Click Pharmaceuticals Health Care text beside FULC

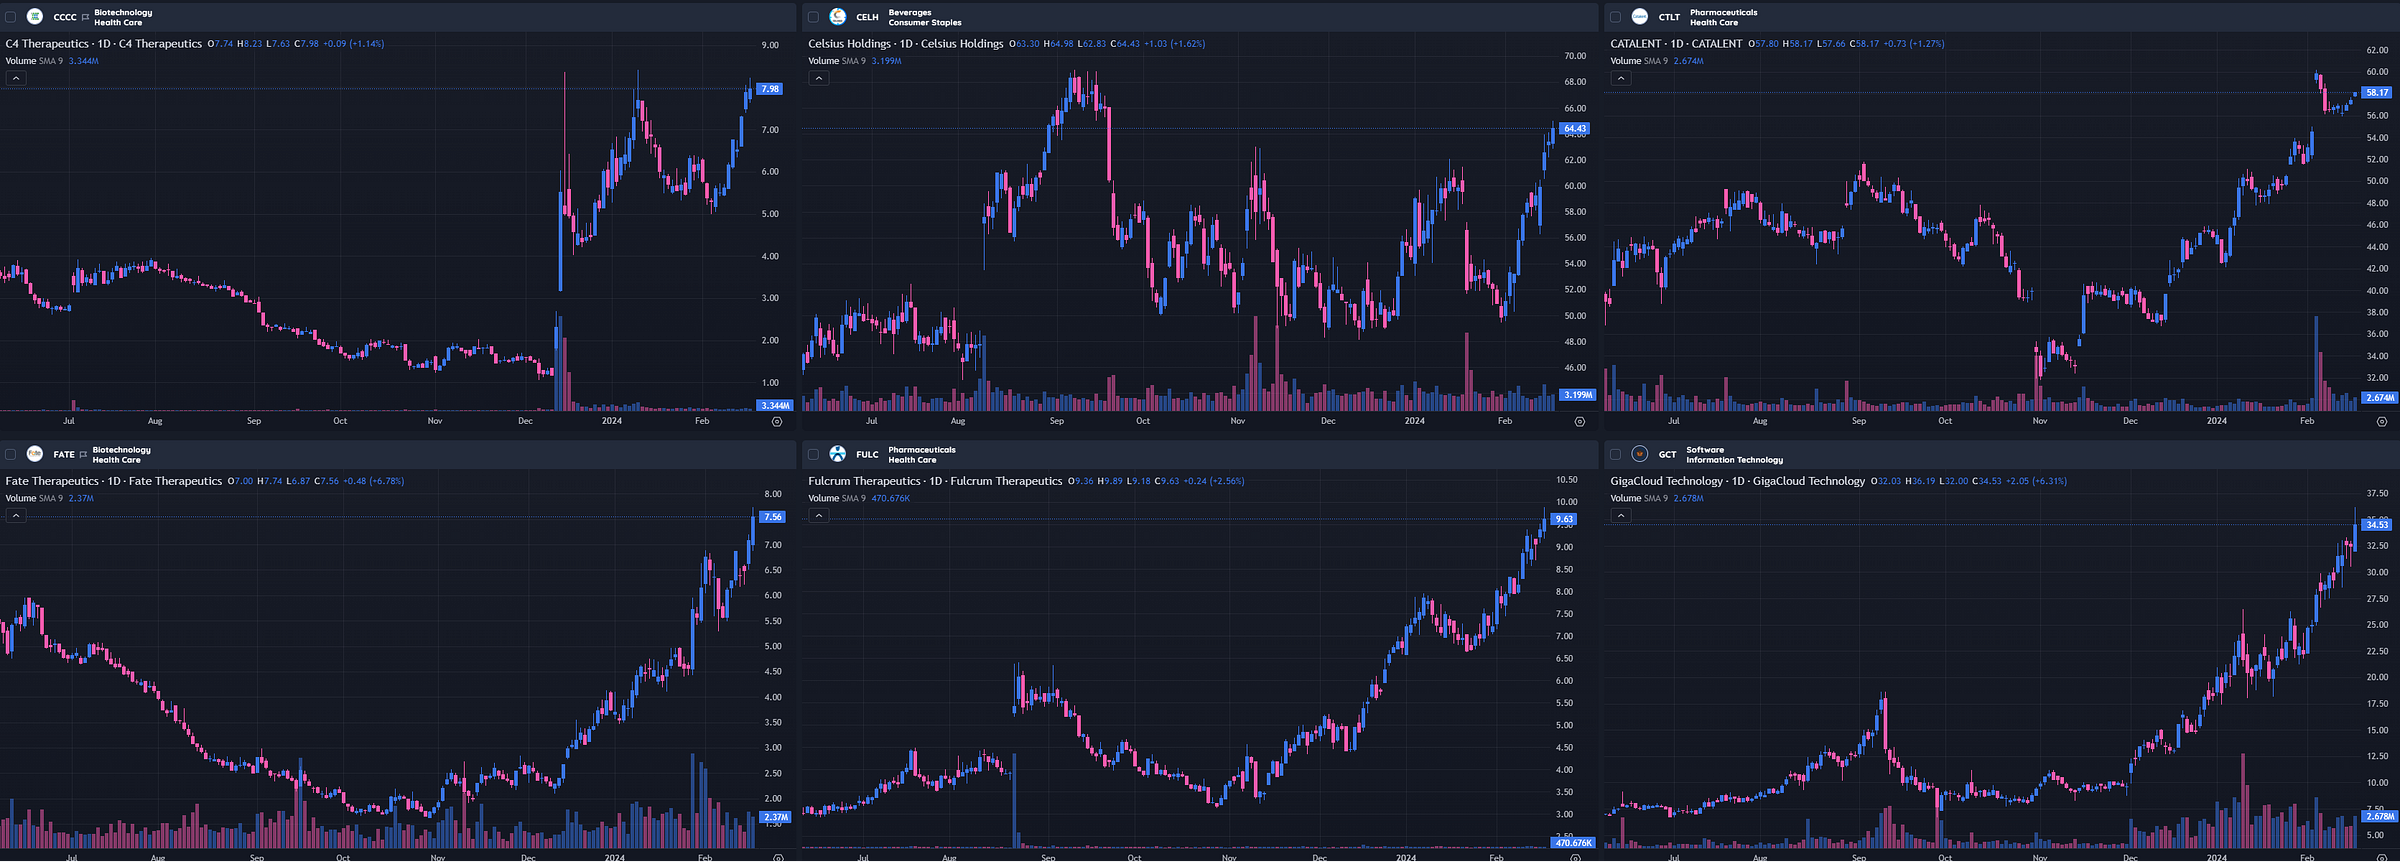[x=921, y=454]
